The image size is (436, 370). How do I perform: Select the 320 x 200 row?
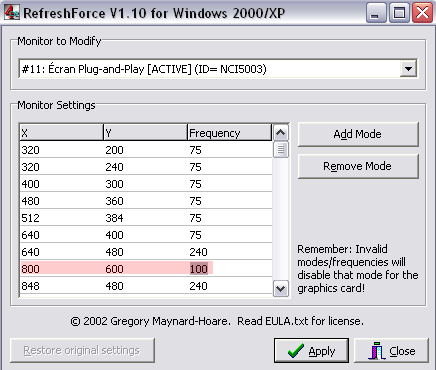coord(146,150)
